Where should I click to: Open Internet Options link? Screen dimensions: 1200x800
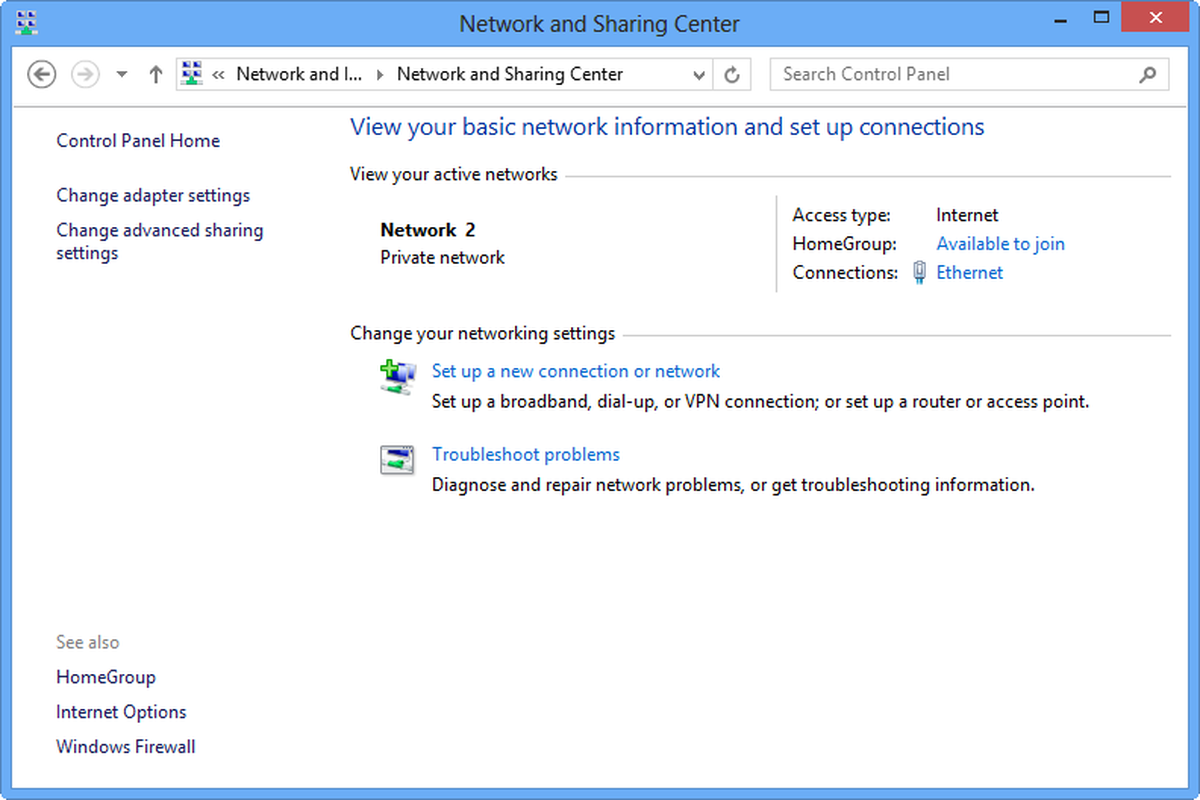point(121,711)
